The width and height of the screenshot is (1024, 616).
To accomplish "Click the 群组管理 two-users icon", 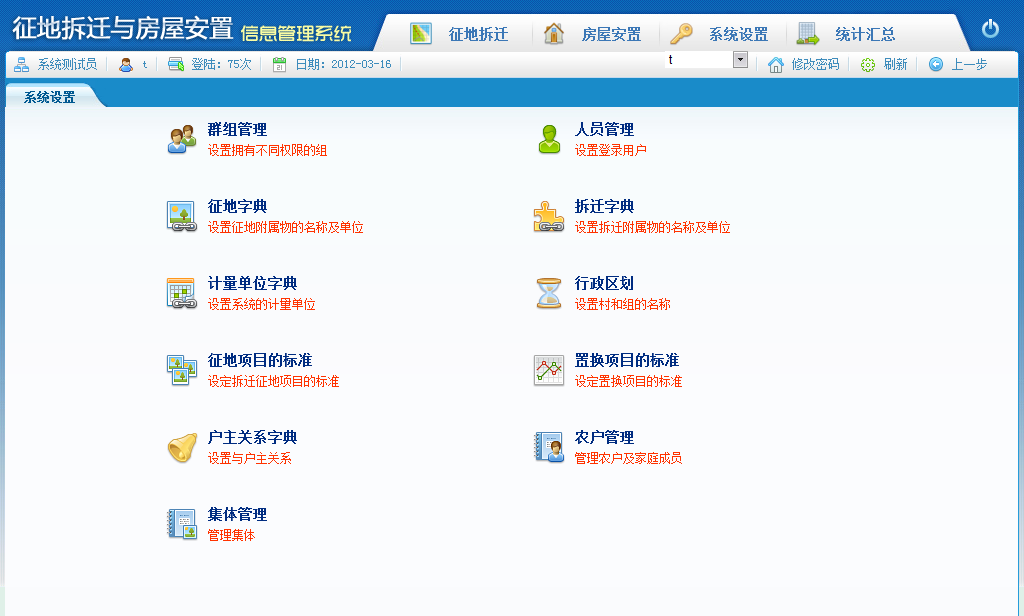I will point(182,139).
